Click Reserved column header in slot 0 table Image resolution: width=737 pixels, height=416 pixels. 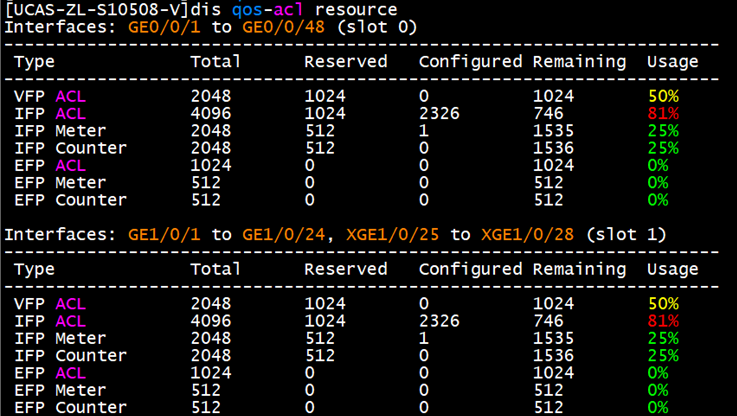tap(345, 62)
